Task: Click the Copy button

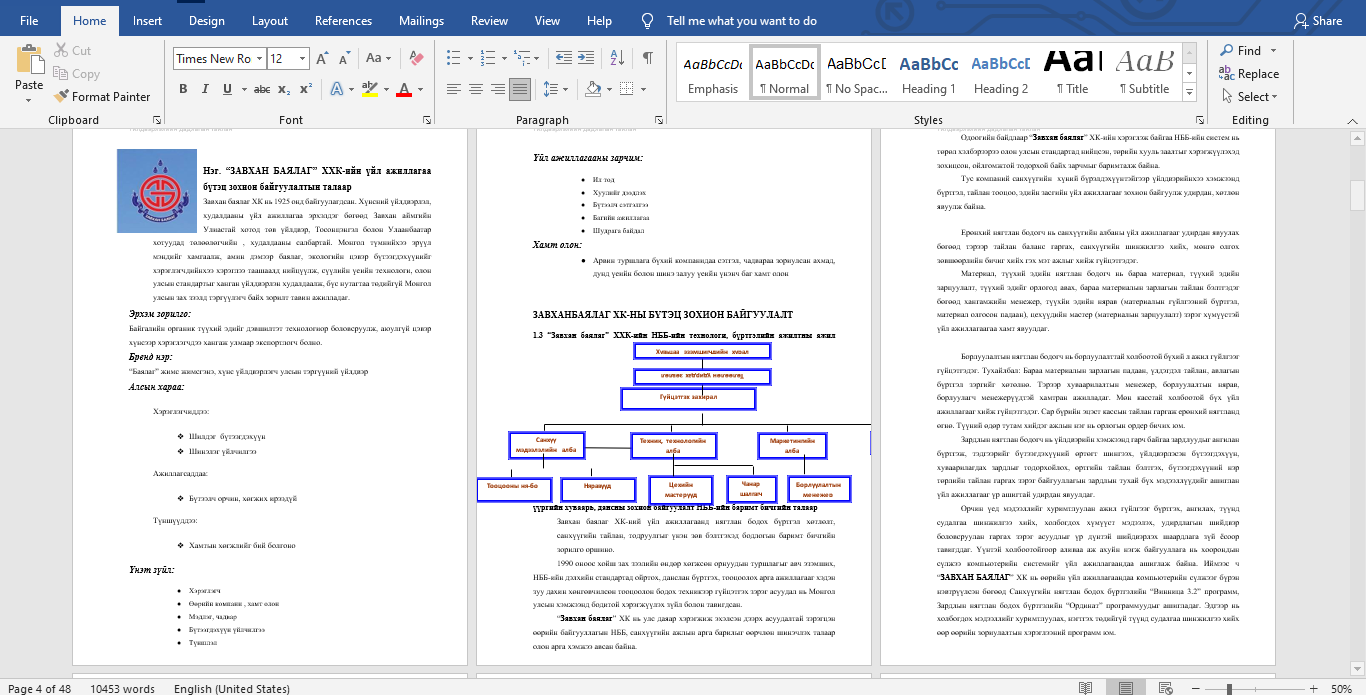Action: click(76, 73)
